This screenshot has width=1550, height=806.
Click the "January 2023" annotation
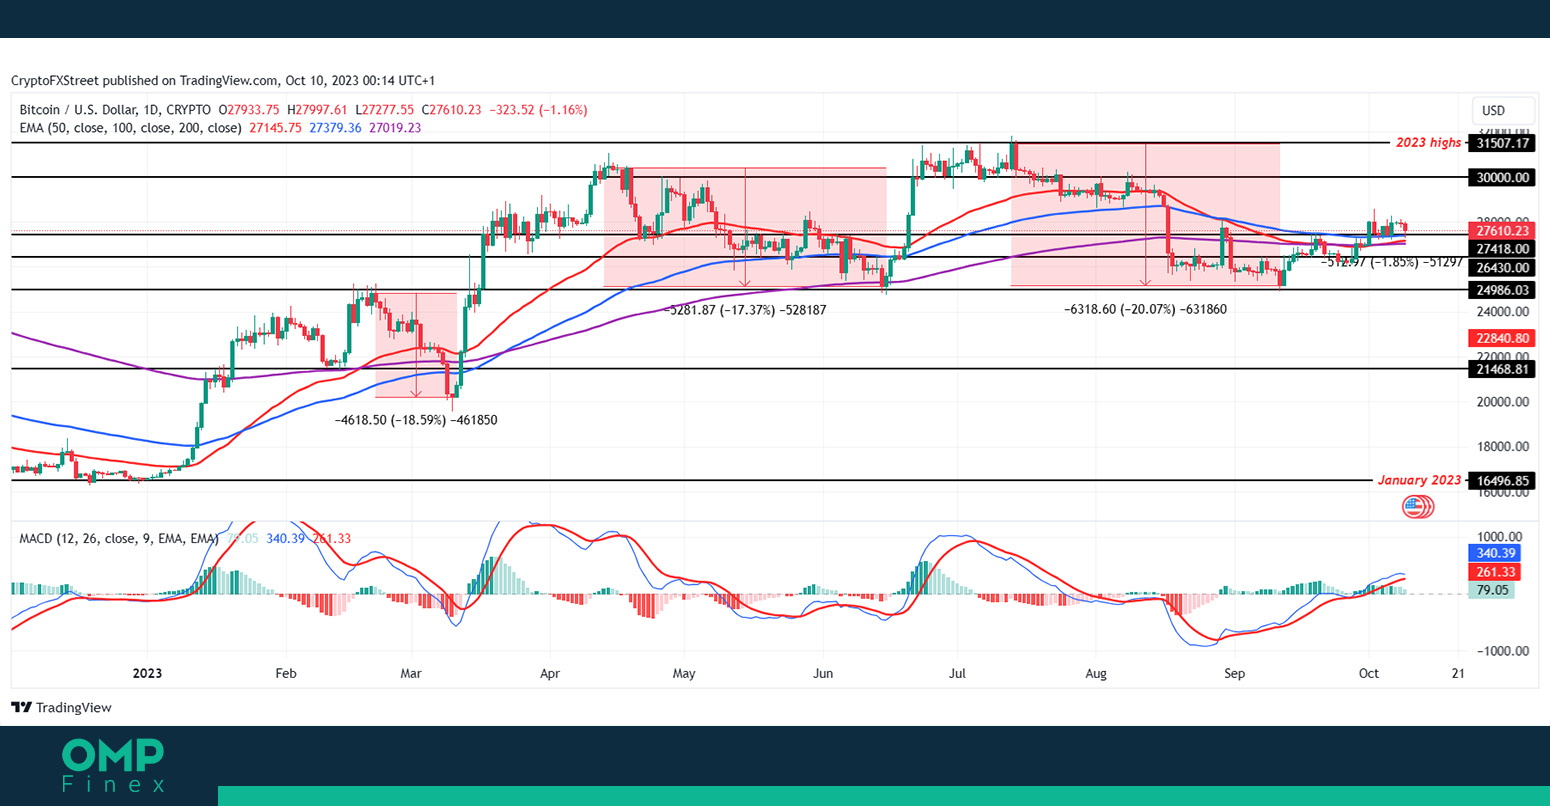(1419, 480)
